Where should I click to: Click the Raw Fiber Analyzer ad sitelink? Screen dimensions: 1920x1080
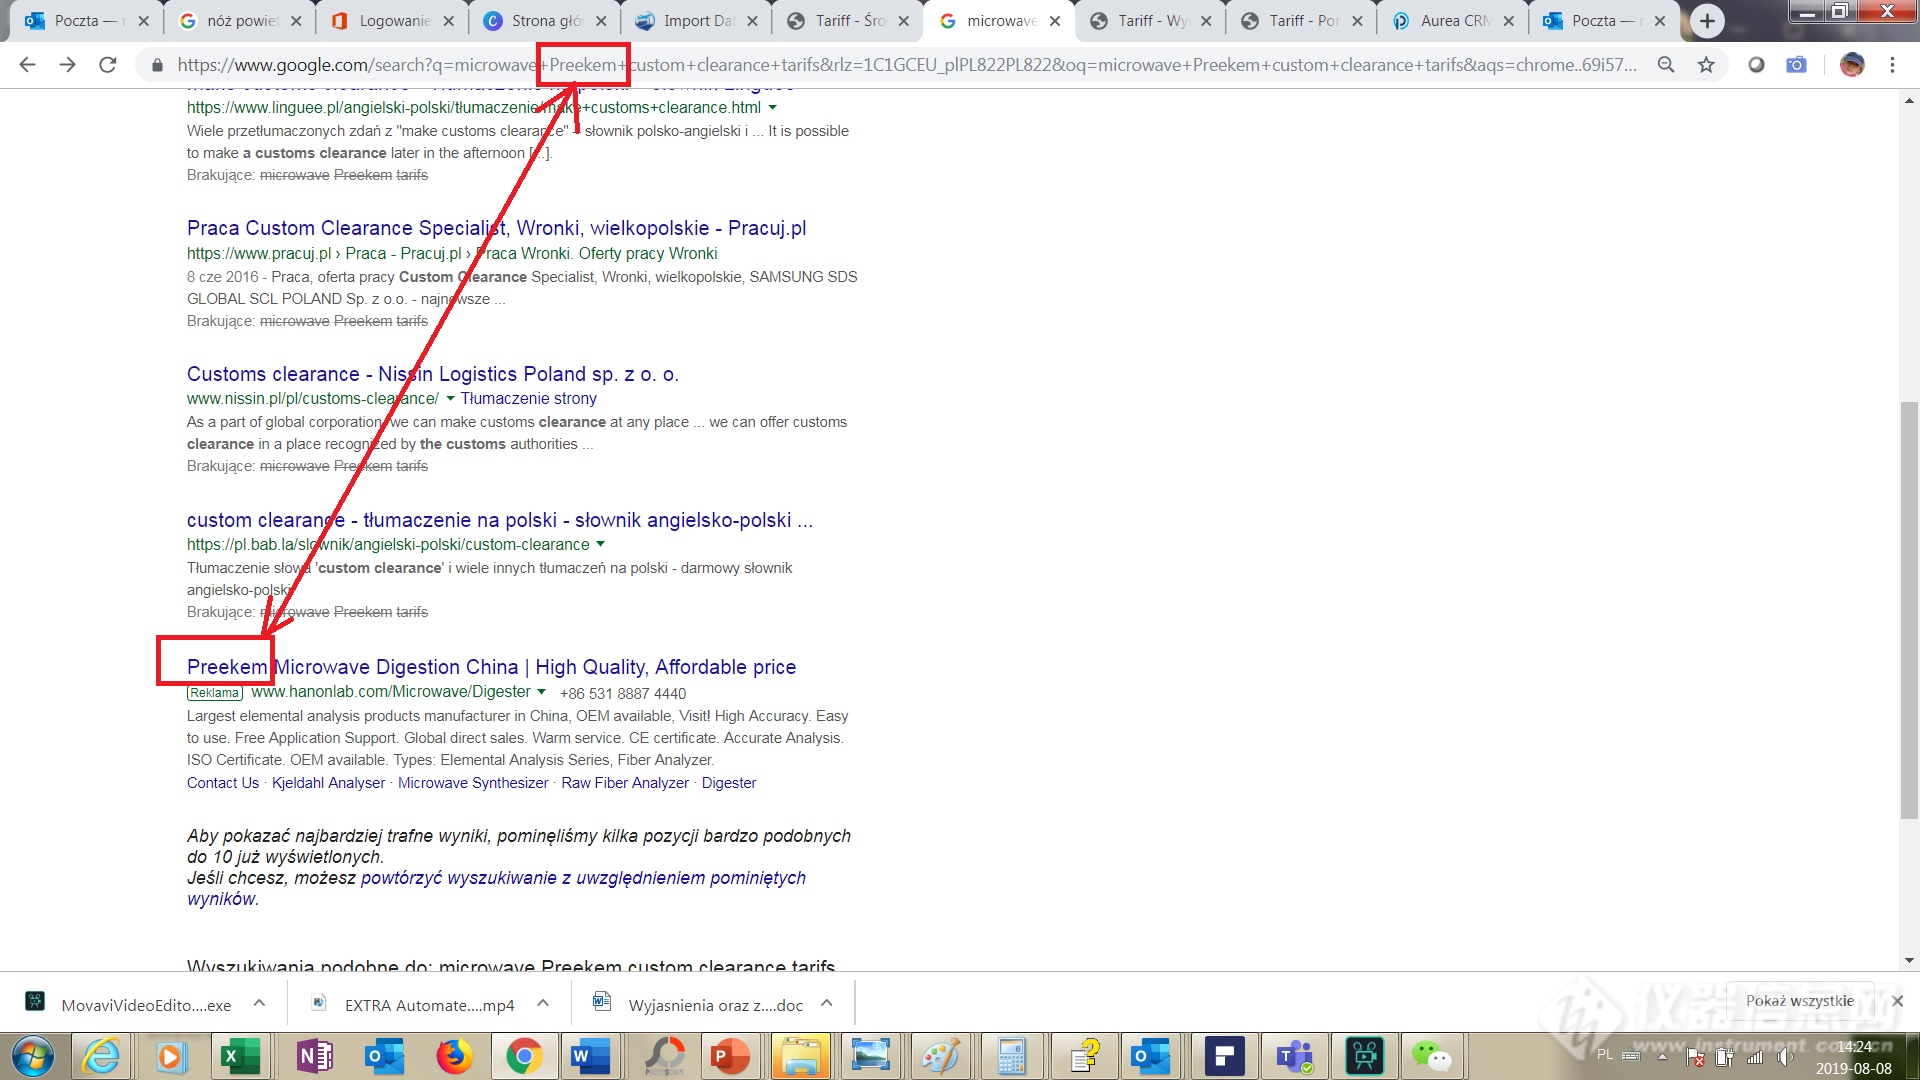625,783
